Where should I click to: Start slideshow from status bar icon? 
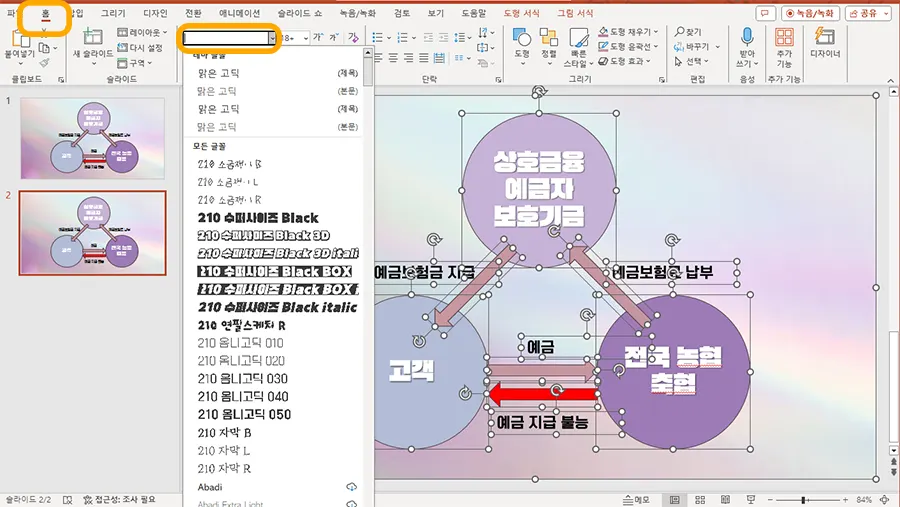751,500
